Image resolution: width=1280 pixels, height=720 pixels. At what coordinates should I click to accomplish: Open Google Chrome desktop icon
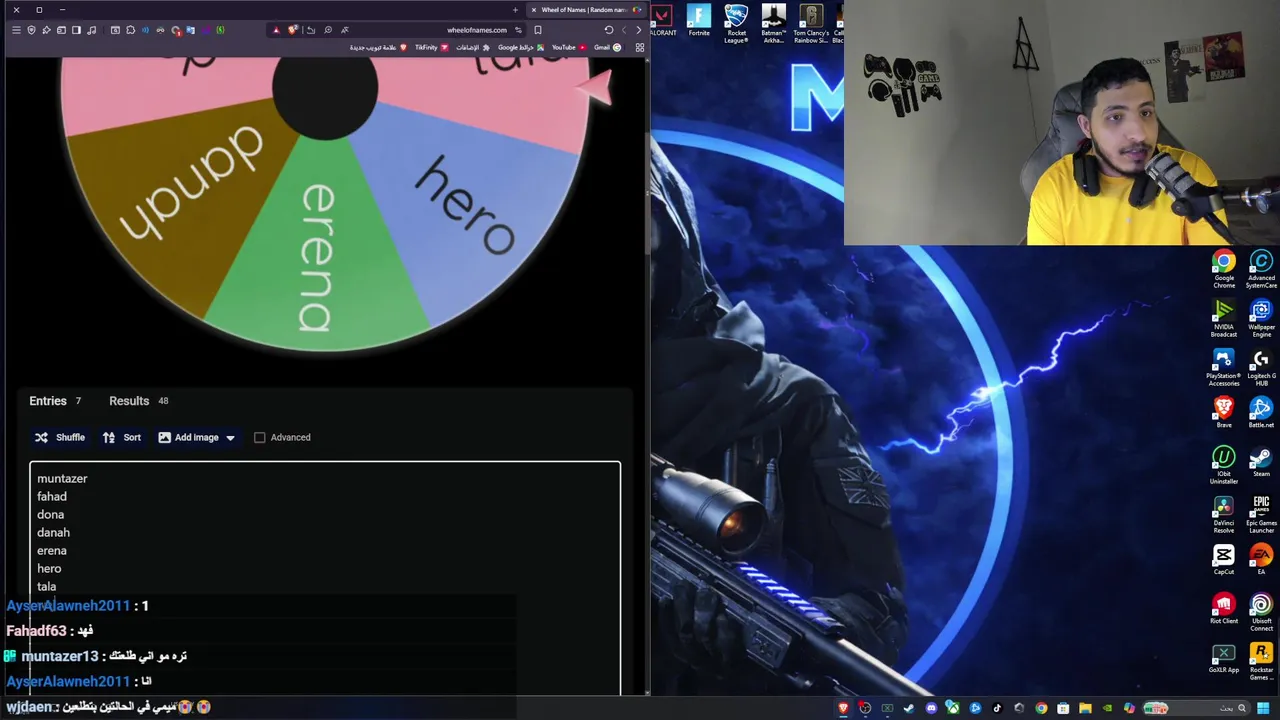tap(1224, 270)
